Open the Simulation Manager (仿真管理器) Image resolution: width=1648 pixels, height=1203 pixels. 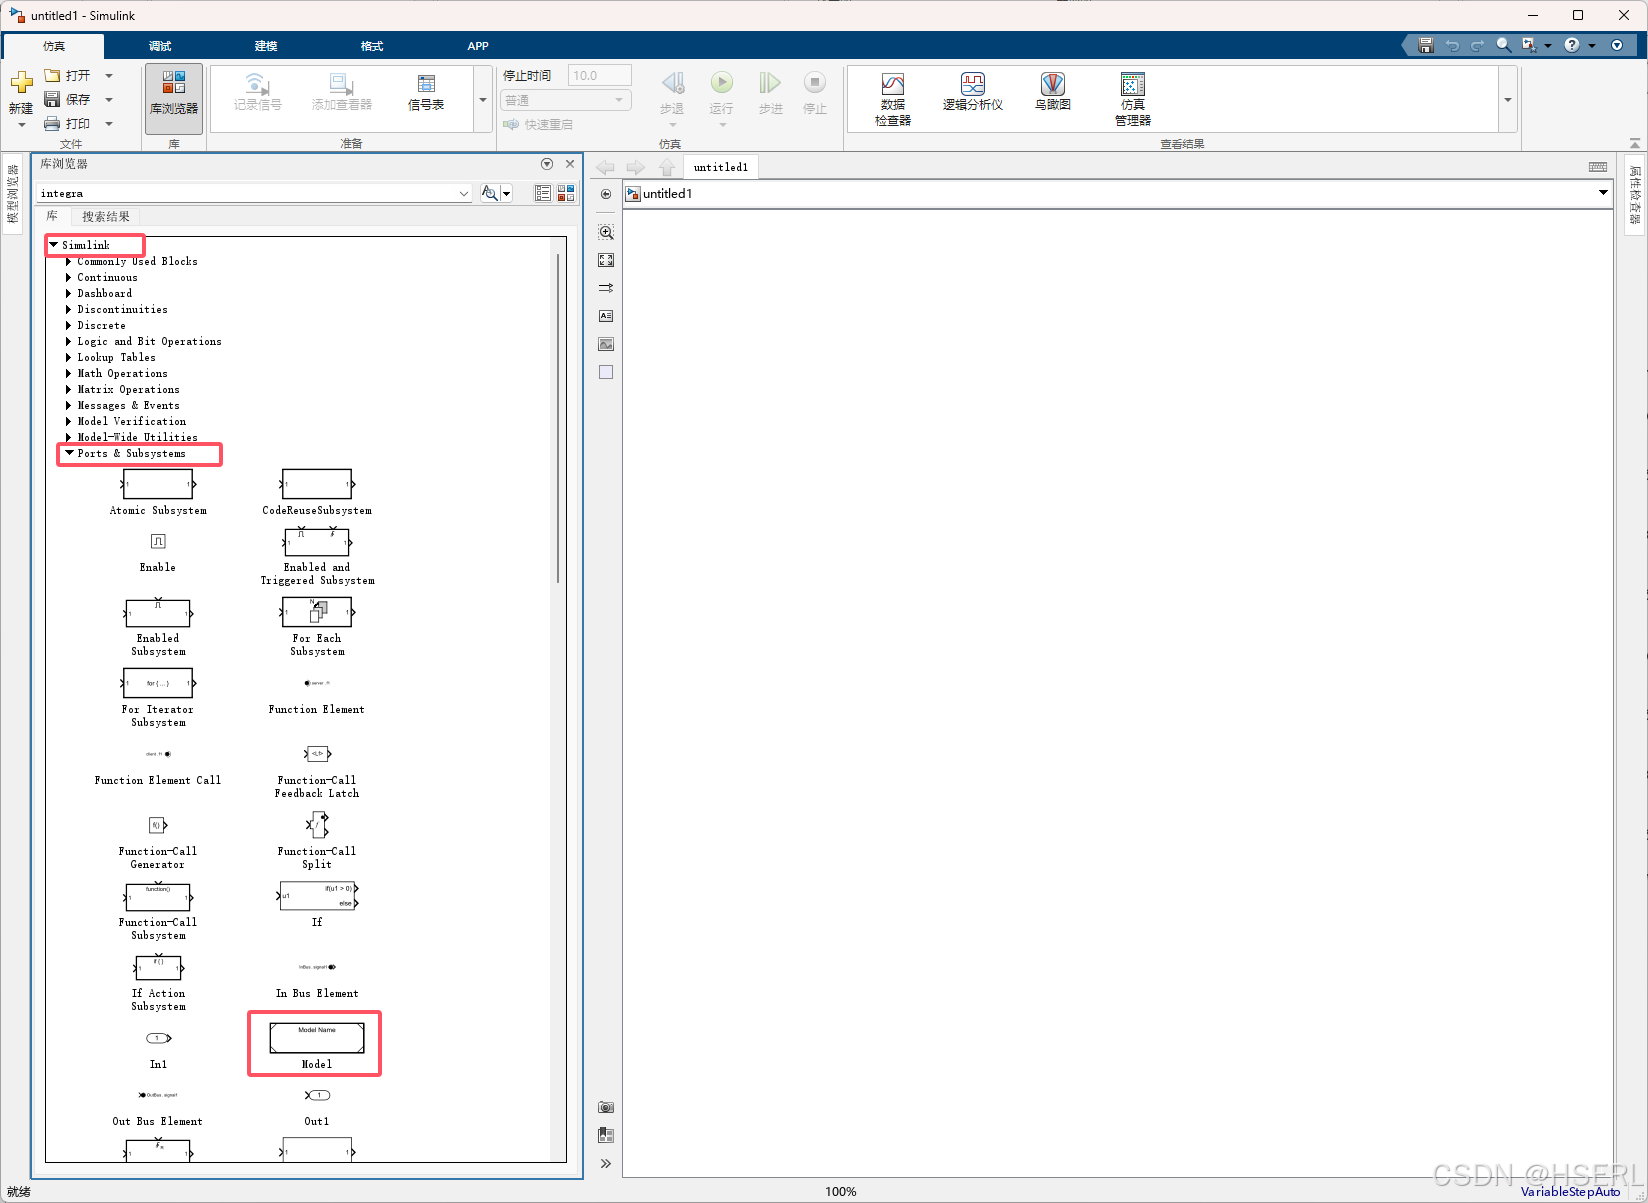pyautogui.click(x=1133, y=99)
